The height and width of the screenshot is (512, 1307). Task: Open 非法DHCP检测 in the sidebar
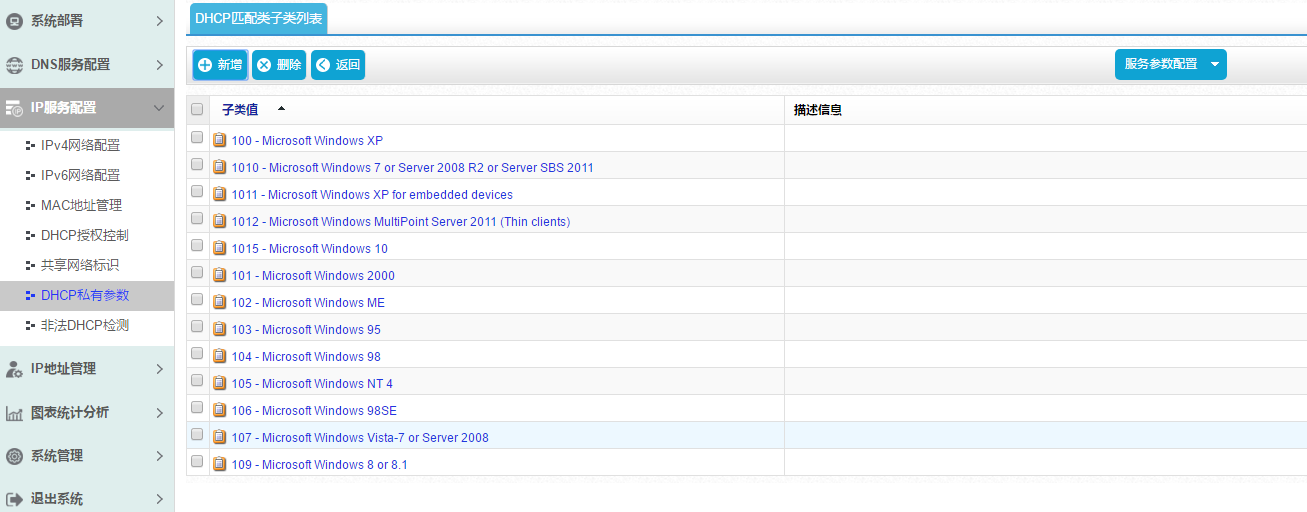coord(84,326)
